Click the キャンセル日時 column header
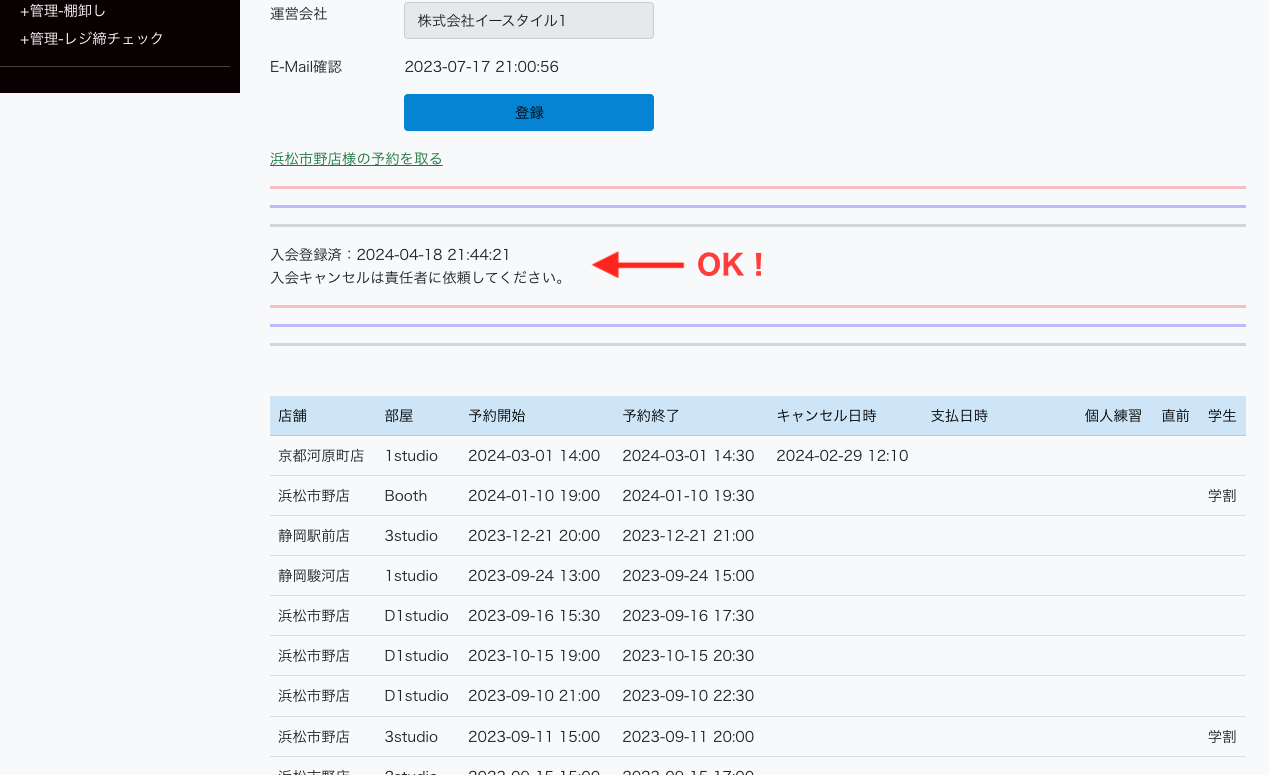 pyautogui.click(x=826, y=416)
